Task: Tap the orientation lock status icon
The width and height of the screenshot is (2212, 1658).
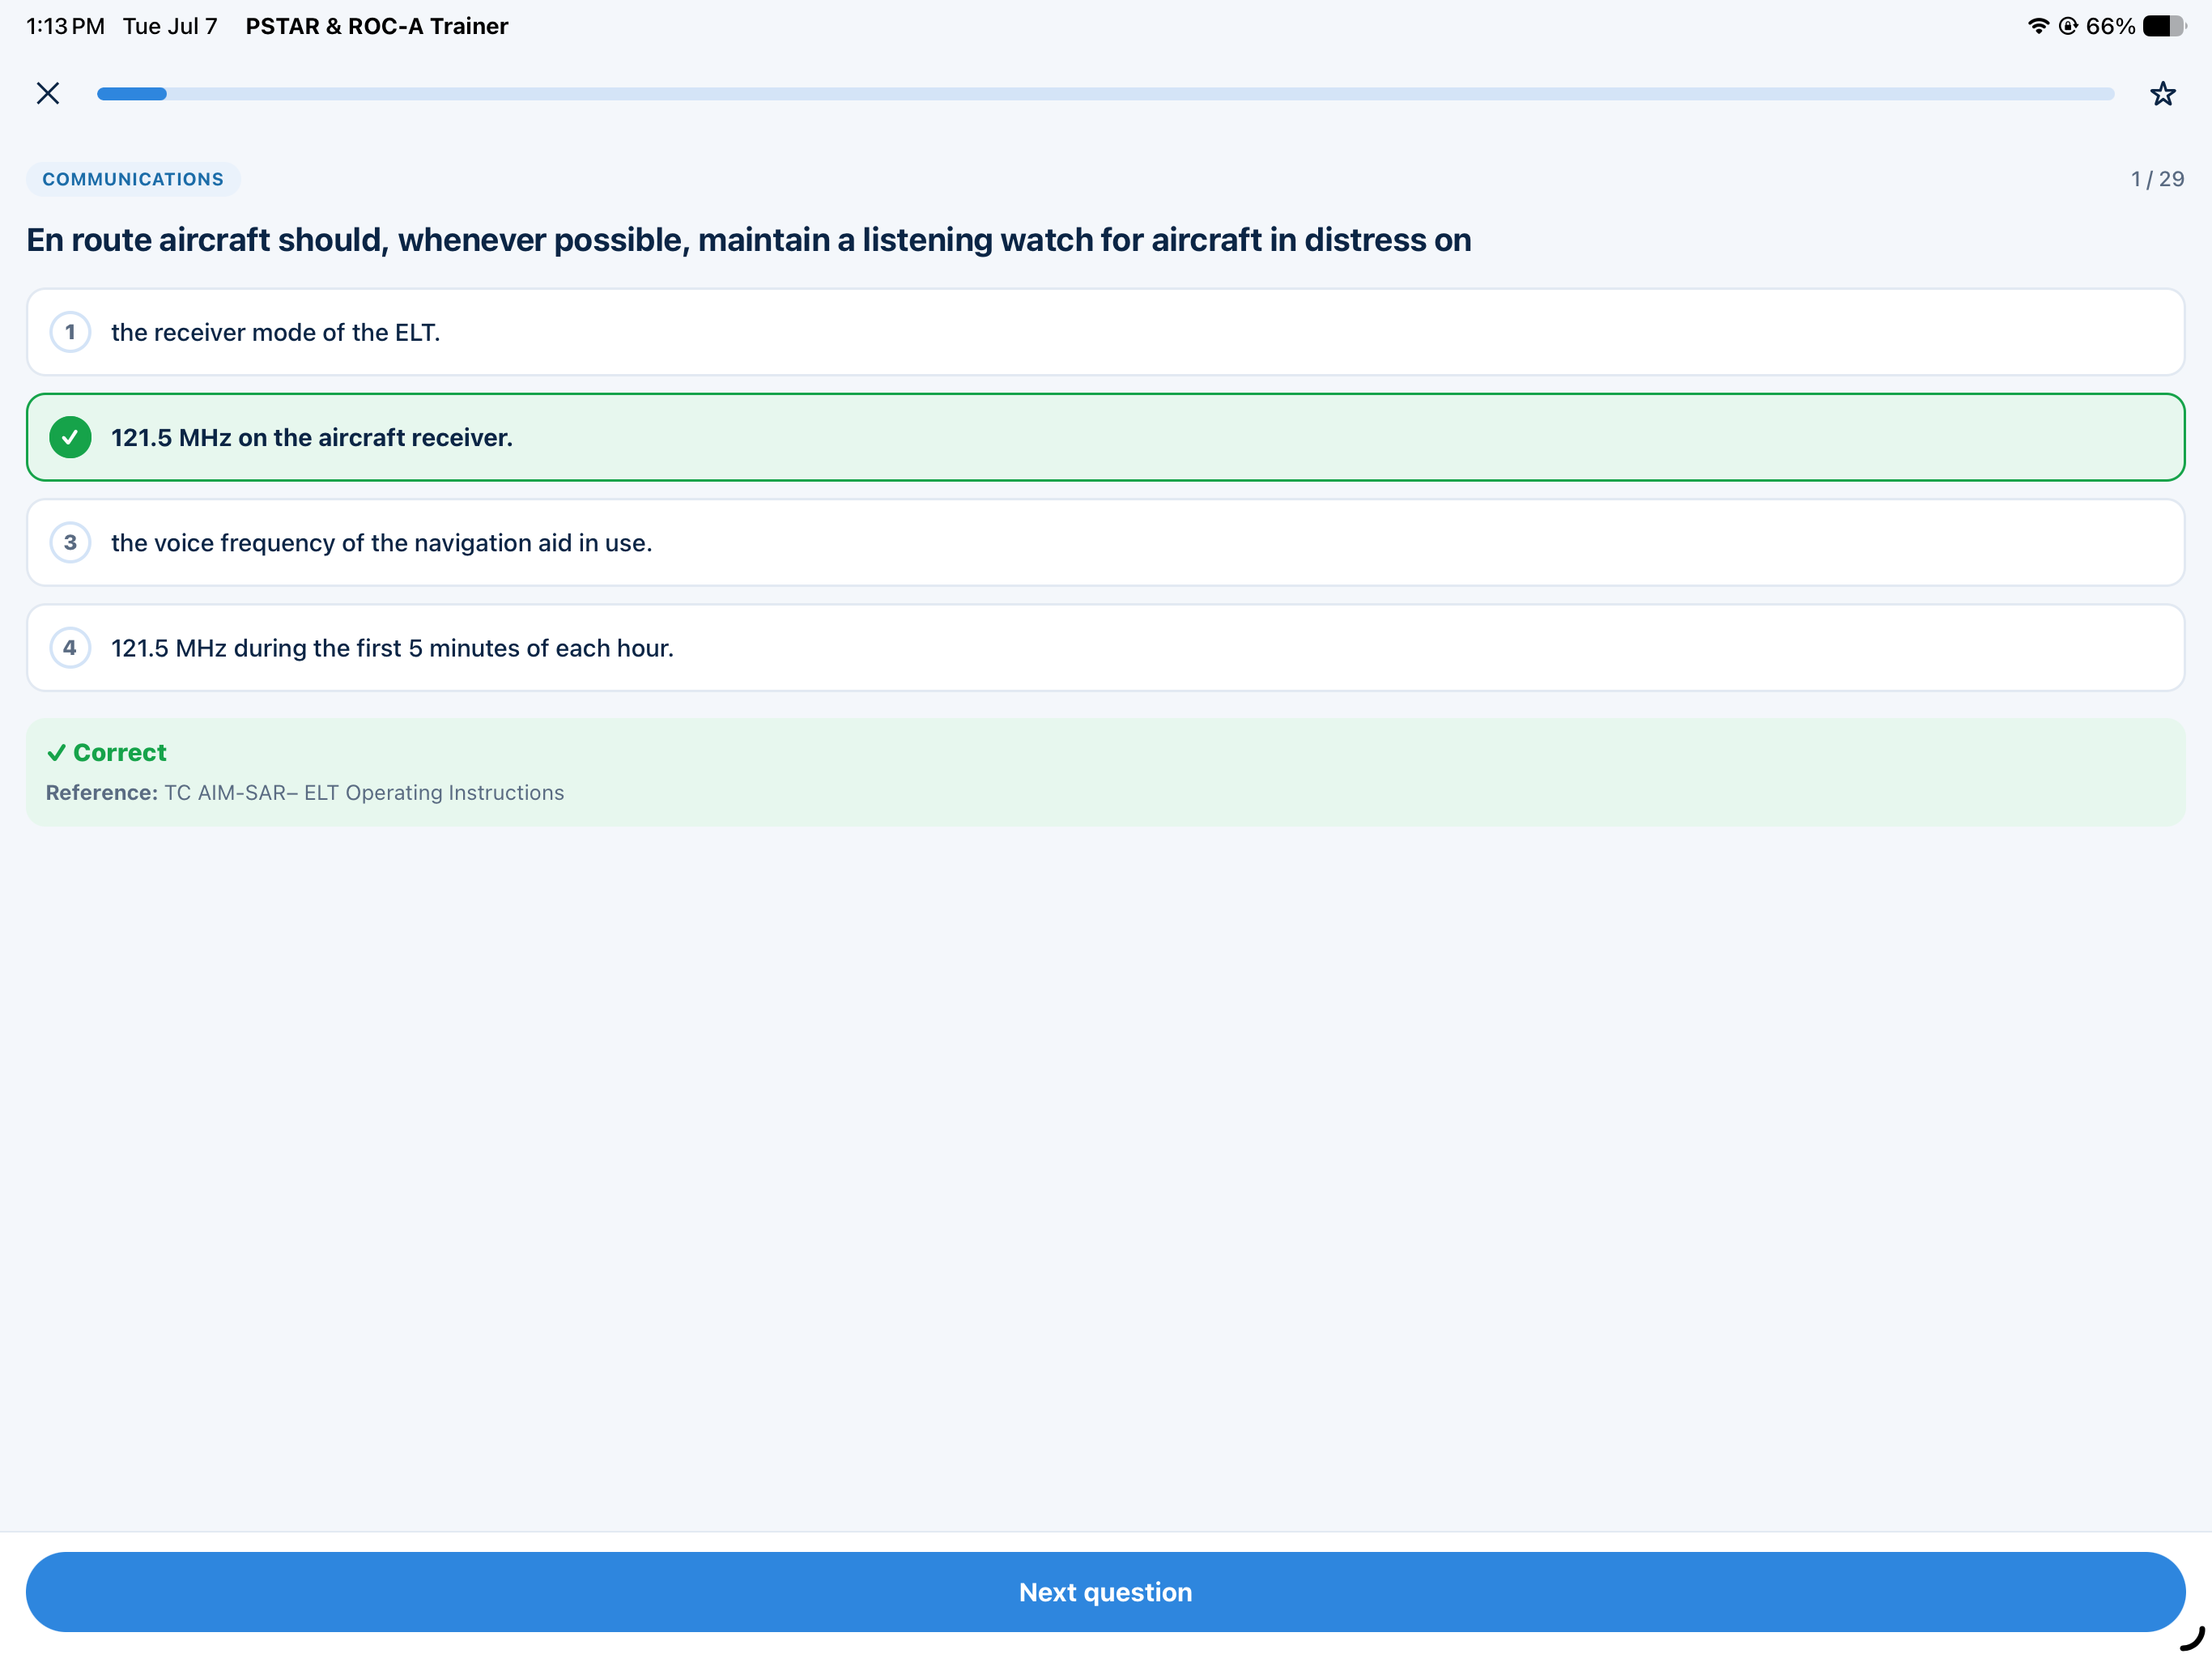Action: click(x=2068, y=26)
